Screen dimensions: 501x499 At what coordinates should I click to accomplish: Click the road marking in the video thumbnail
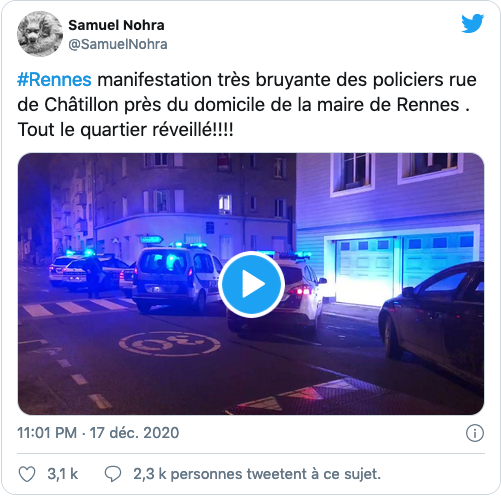click(x=170, y=344)
